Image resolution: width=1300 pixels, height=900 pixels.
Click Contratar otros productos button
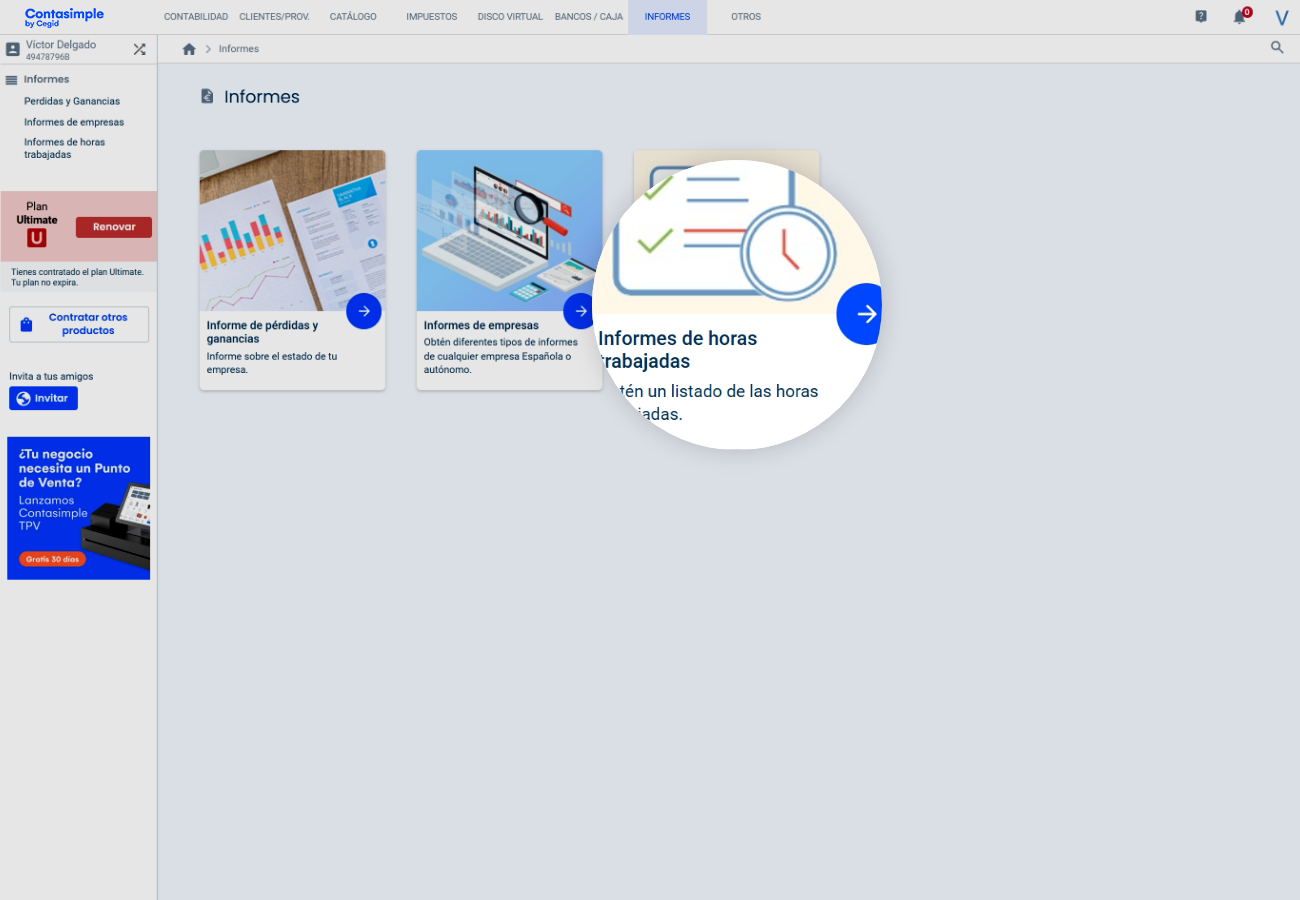point(79,324)
